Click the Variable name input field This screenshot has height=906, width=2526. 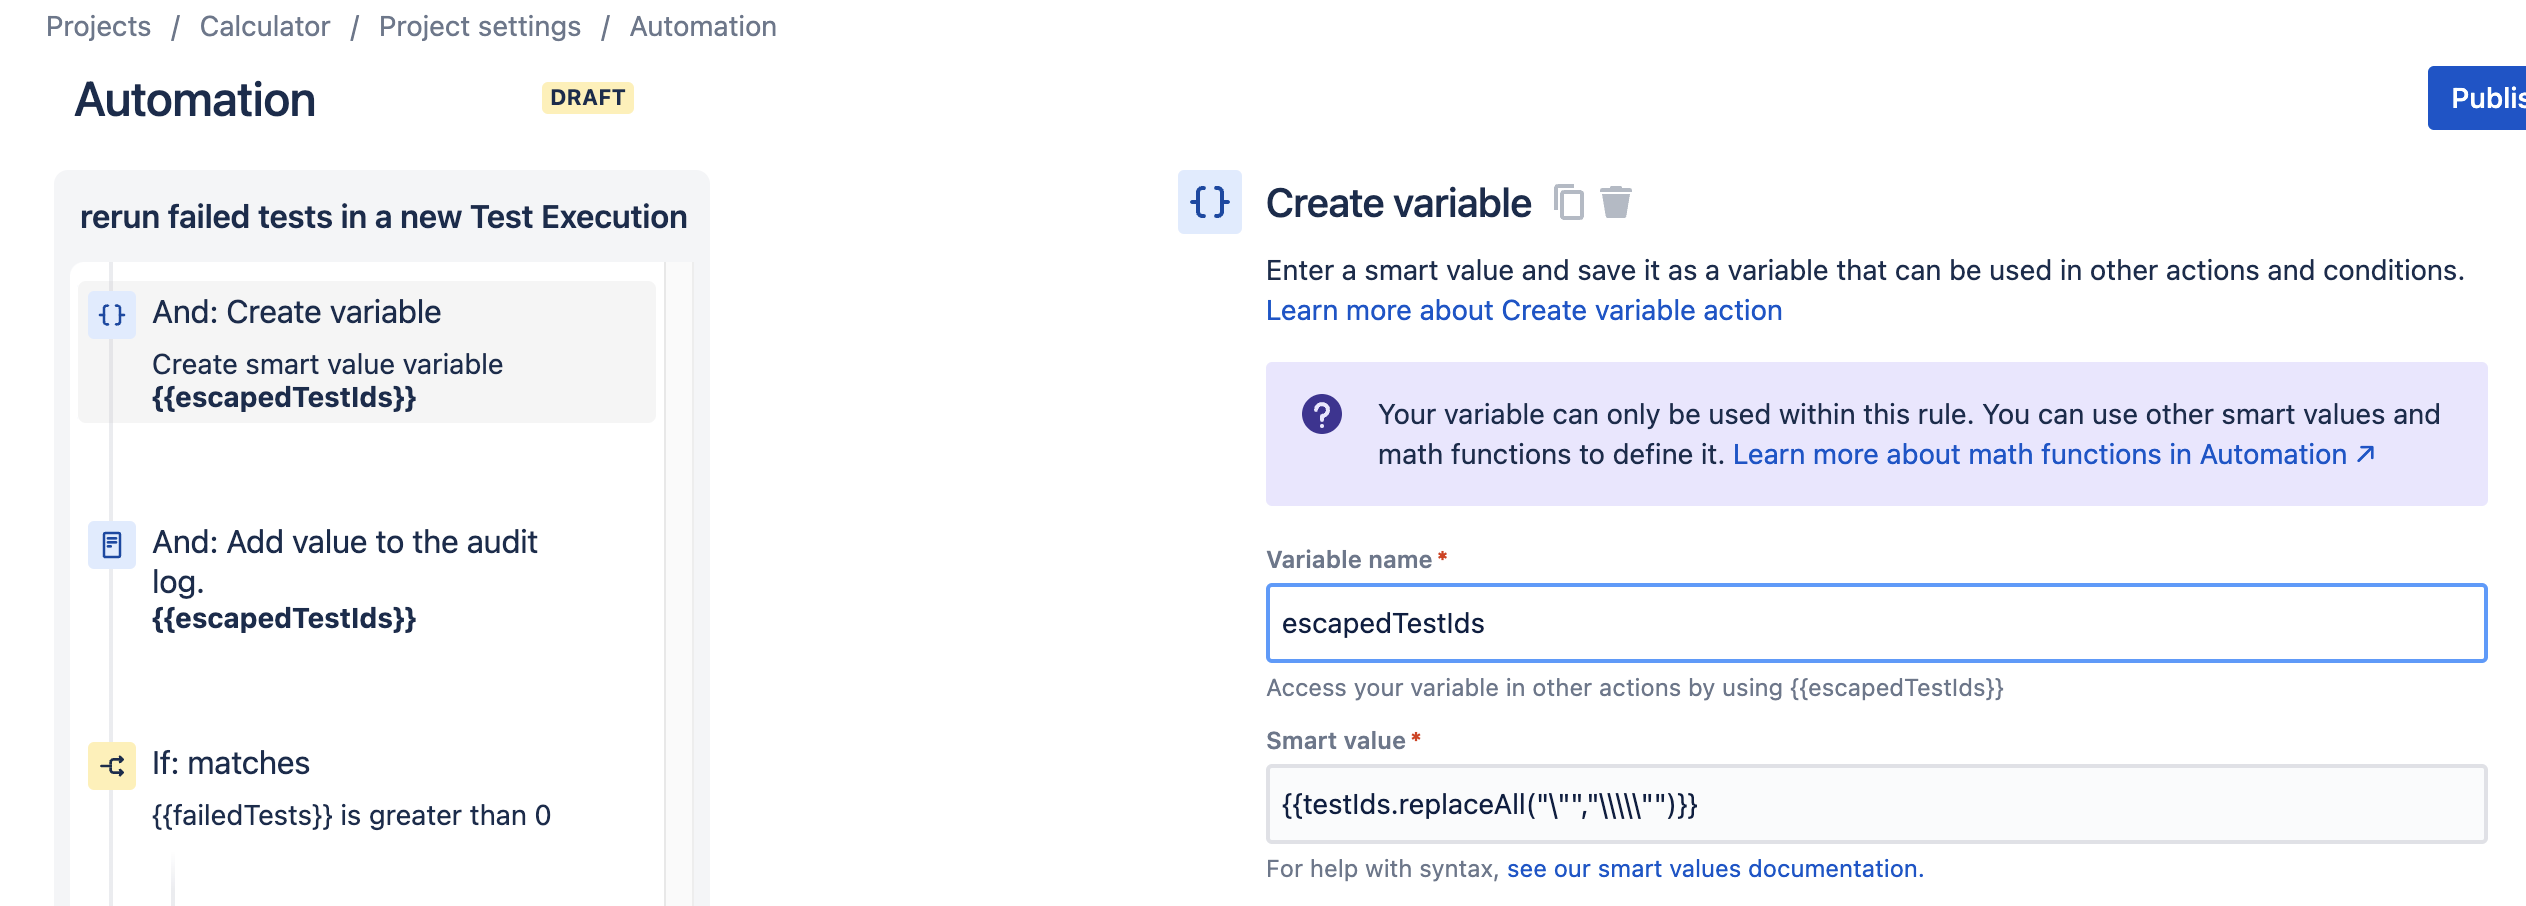1876,623
